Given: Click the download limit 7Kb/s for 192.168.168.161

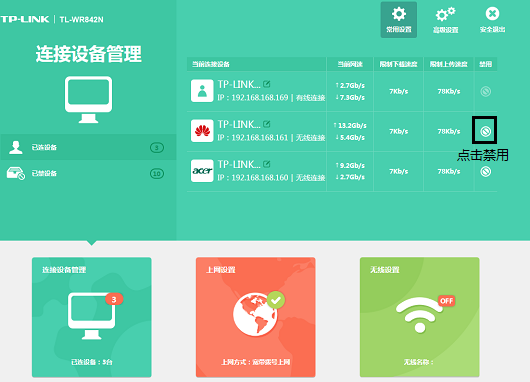Looking at the screenshot, I should (399, 131).
